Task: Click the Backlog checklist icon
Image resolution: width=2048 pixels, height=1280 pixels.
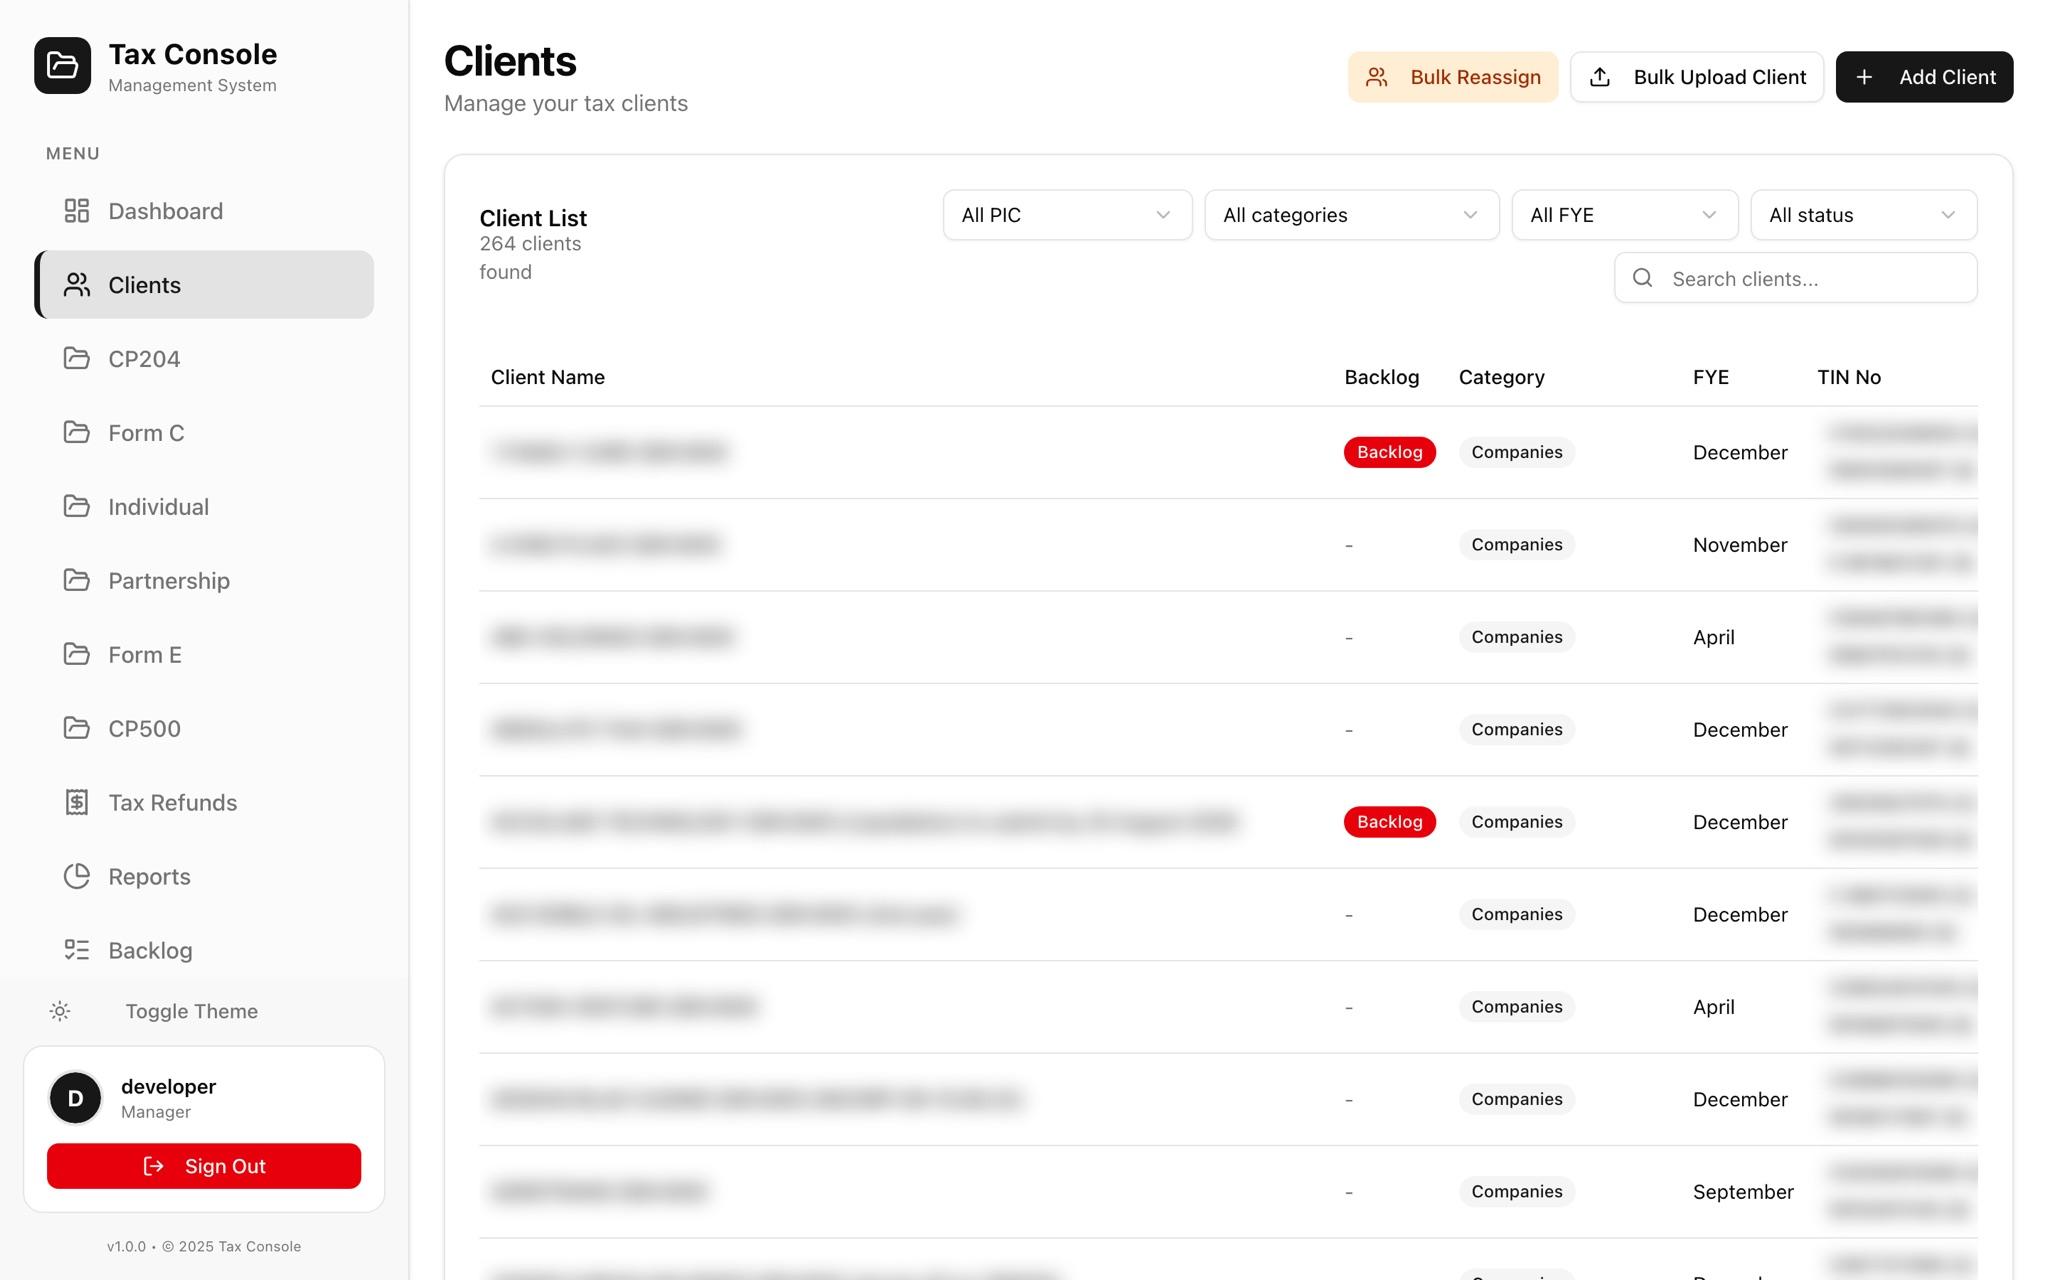Action: (77, 951)
